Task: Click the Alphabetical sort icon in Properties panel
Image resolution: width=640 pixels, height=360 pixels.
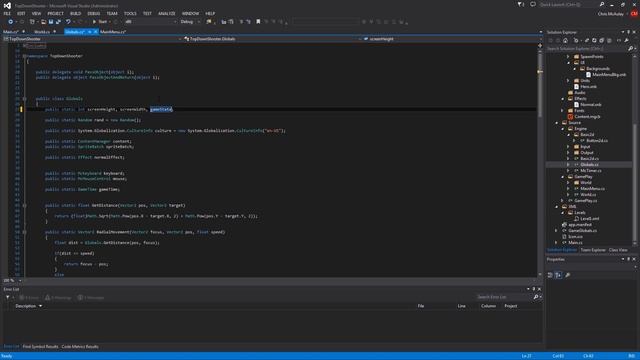Action: [558, 275]
